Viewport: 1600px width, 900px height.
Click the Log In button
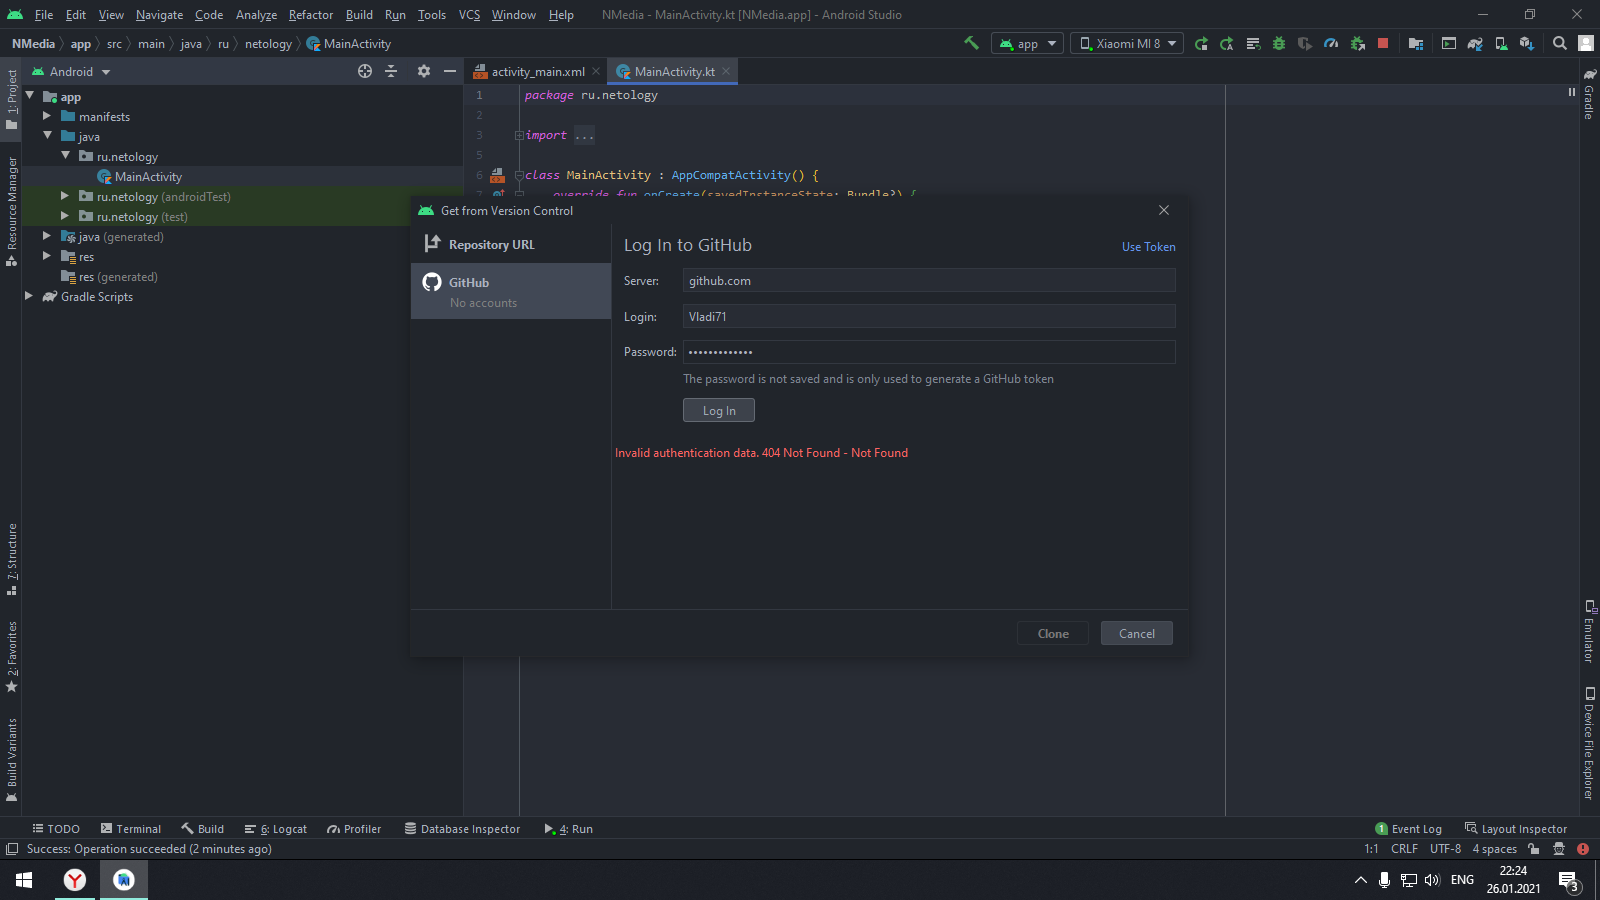point(719,411)
